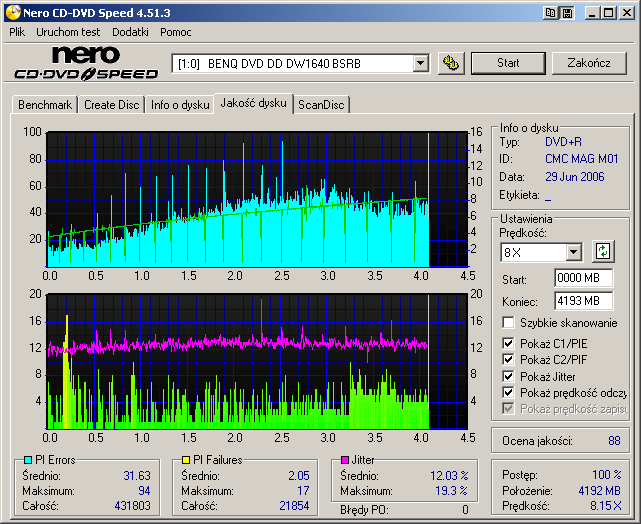Click the Nero disc icon in title bar
Image resolution: width=641 pixels, height=524 pixels.
point(13,13)
